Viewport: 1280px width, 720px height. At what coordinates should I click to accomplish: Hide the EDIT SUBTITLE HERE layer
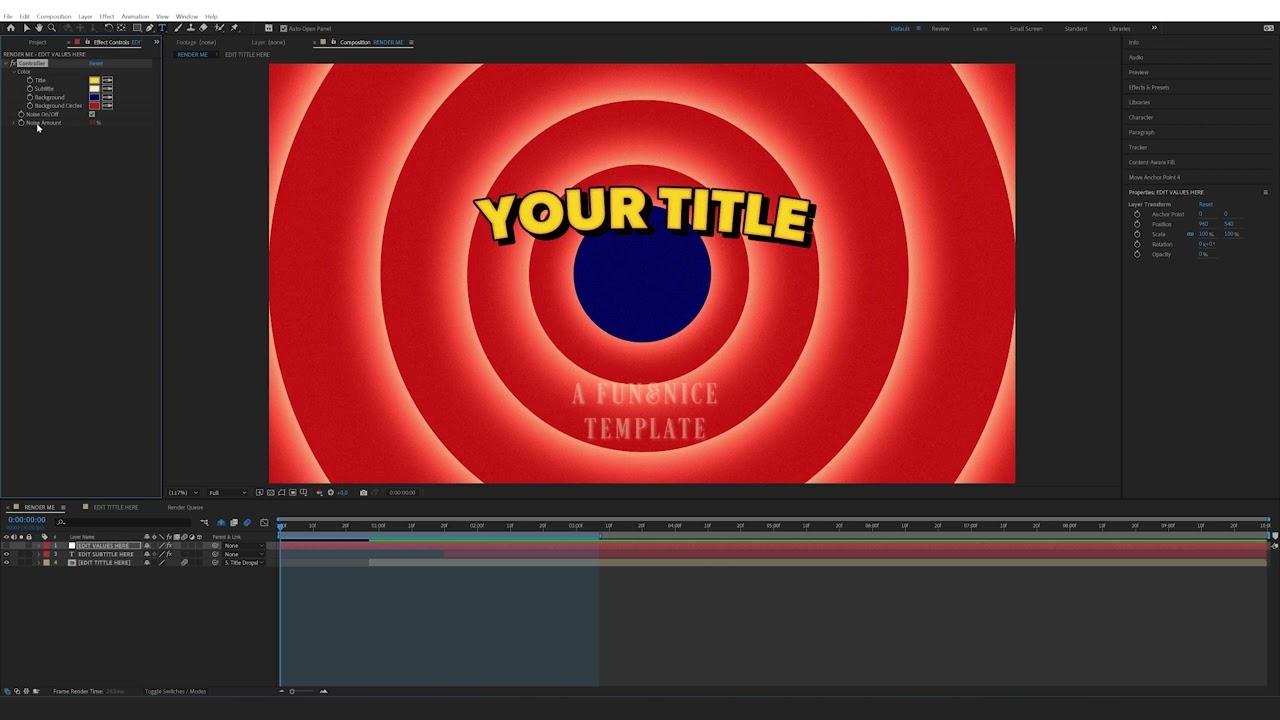click(x=6, y=554)
